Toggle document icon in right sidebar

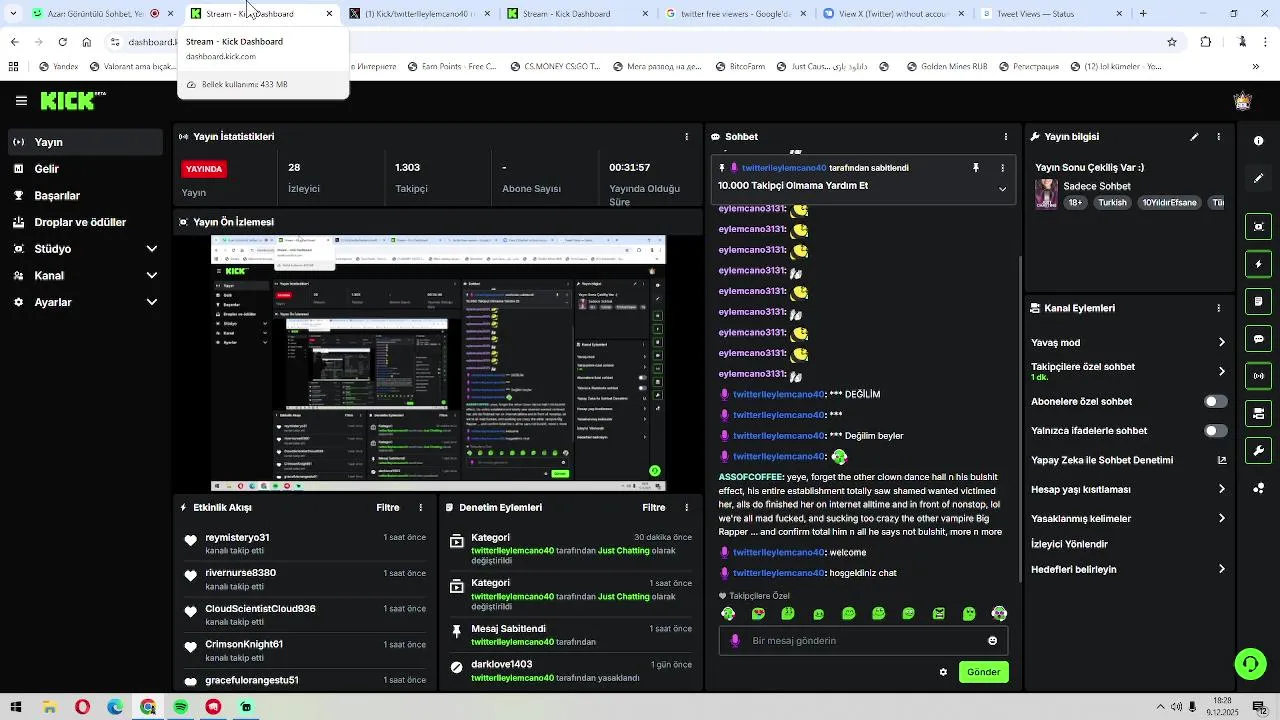1258,301
